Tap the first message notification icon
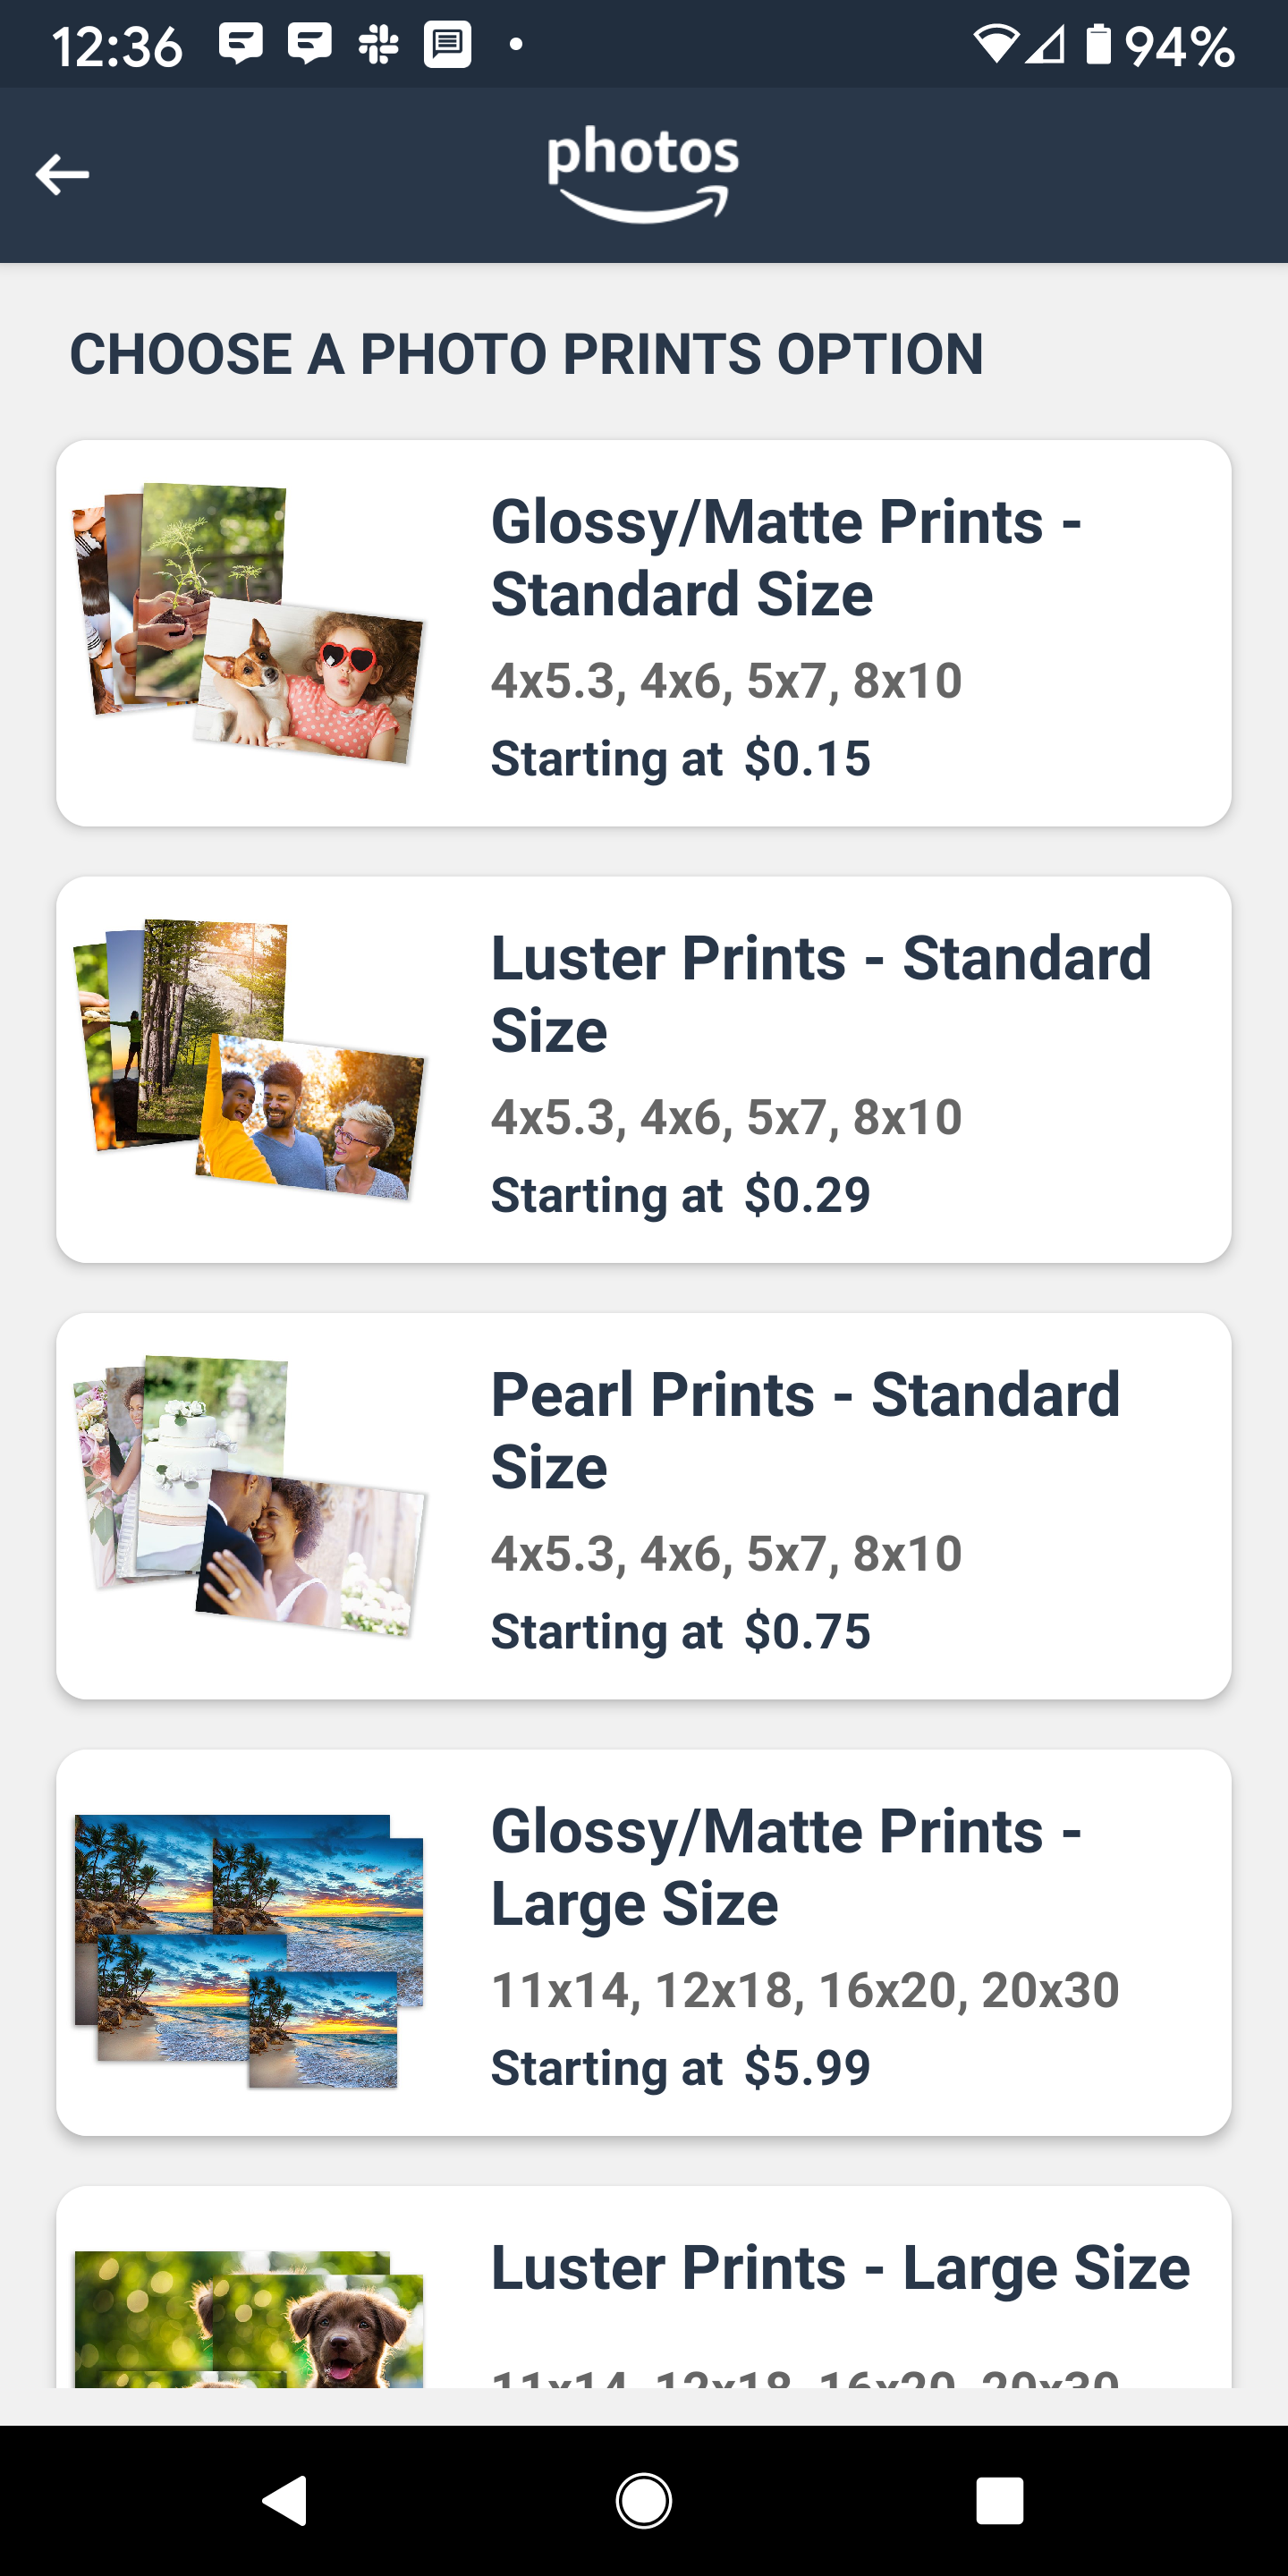Image resolution: width=1288 pixels, height=2576 pixels. pyautogui.click(x=241, y=45)
